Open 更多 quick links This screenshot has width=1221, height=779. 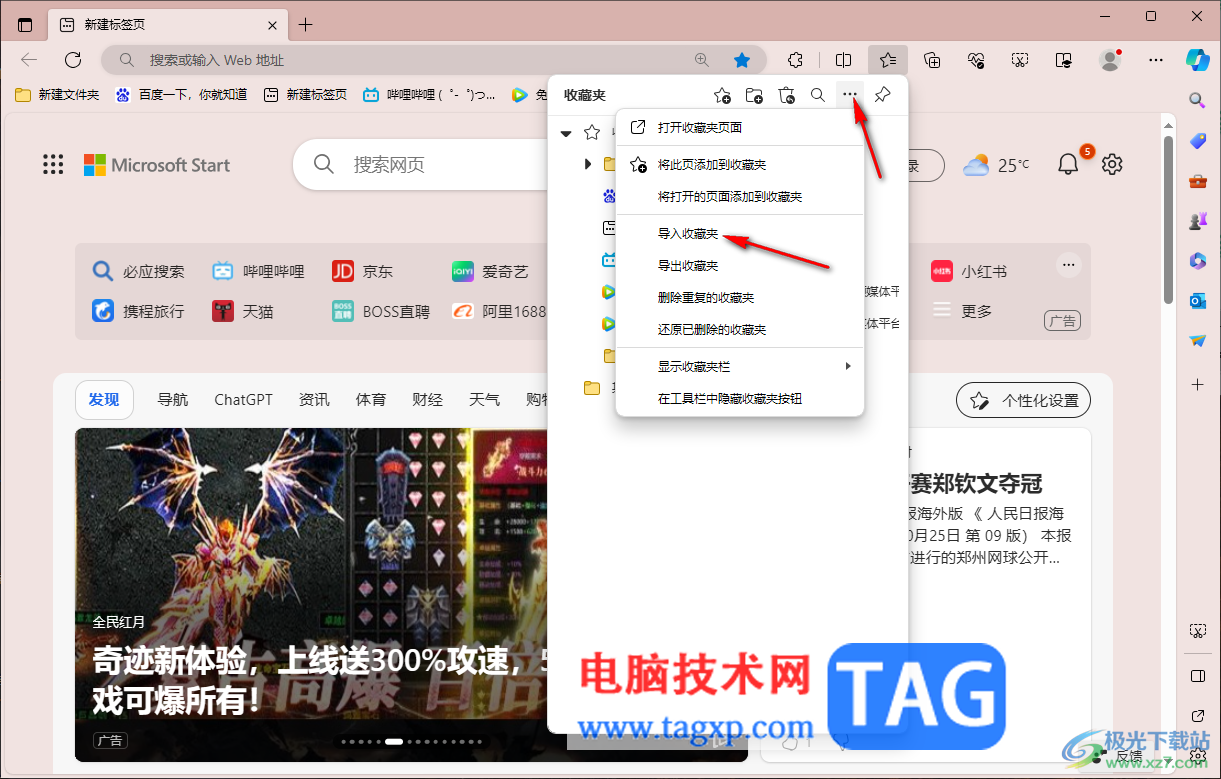coord(962,311)
